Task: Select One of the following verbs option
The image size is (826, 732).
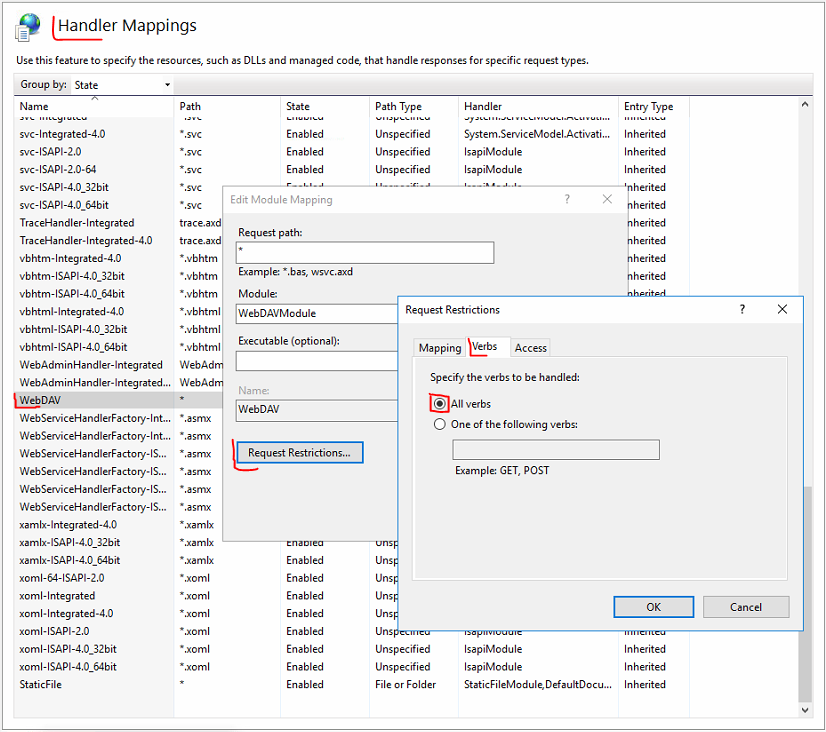Action: coord(439,424)
